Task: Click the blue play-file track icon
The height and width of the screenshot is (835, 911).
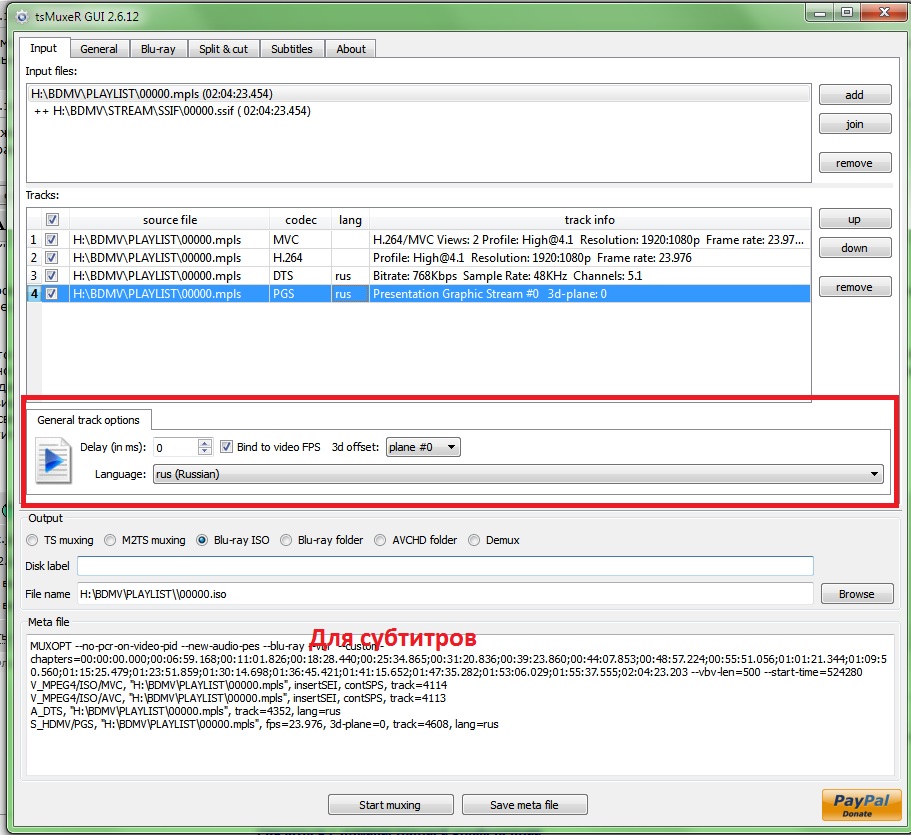Action: tap(52, 460)
